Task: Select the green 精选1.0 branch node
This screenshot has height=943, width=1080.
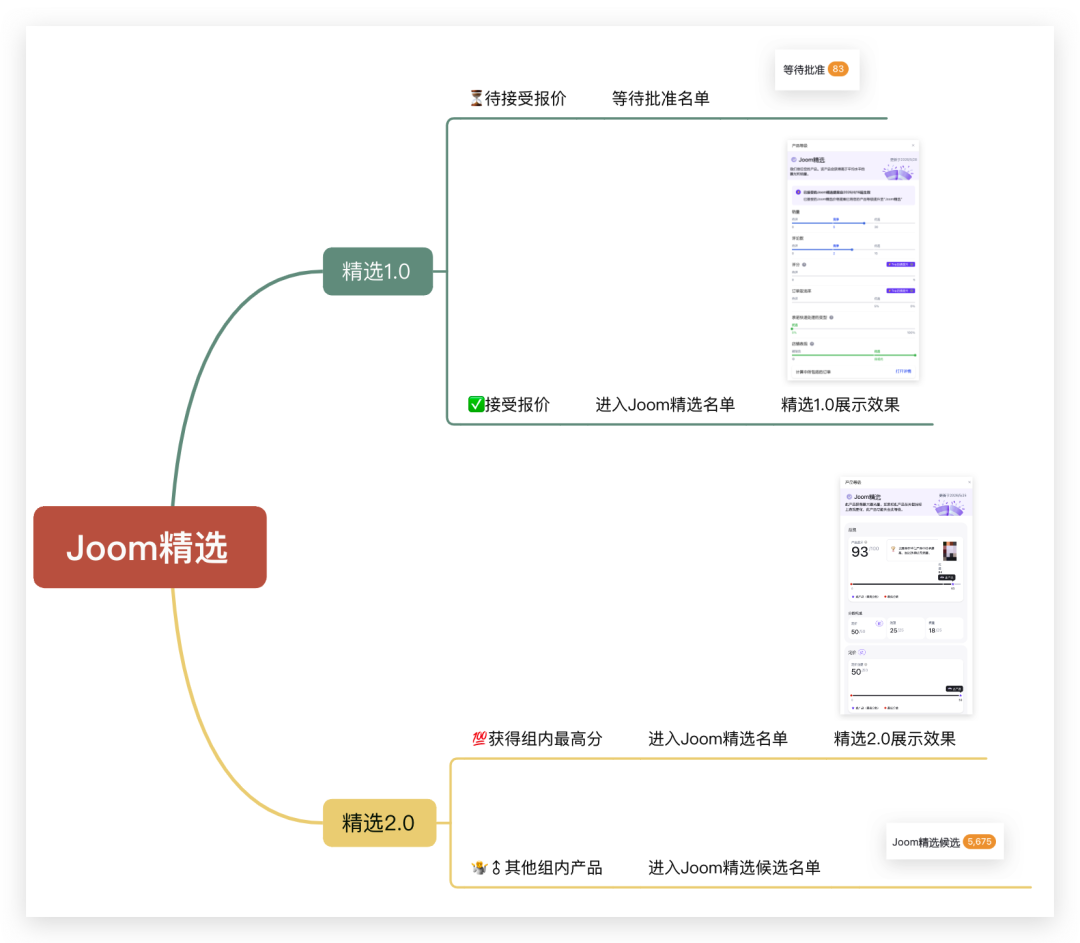Action: [377, 271]
